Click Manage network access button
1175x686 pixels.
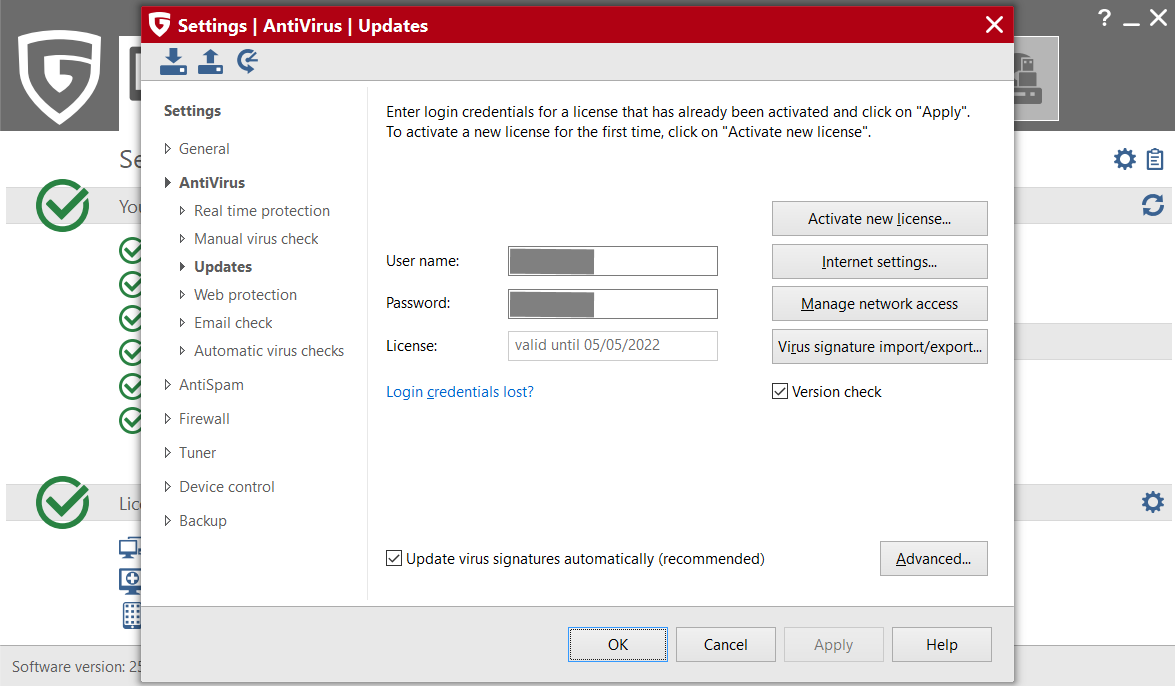pos(880,304)
